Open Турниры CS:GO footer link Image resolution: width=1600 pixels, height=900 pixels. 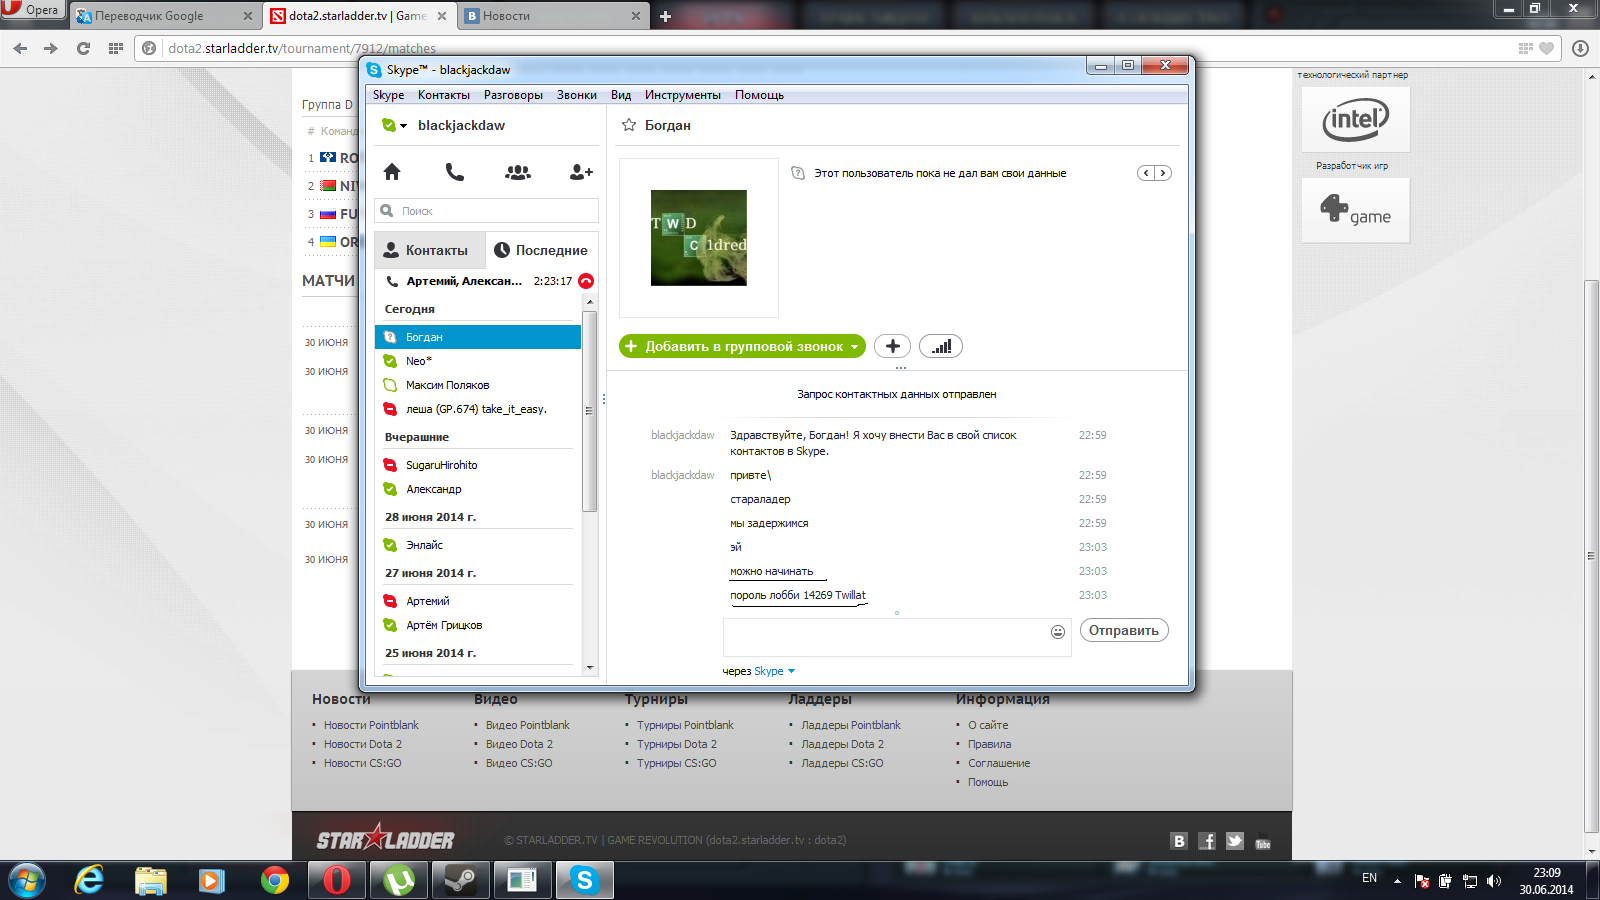pos(676,763)
